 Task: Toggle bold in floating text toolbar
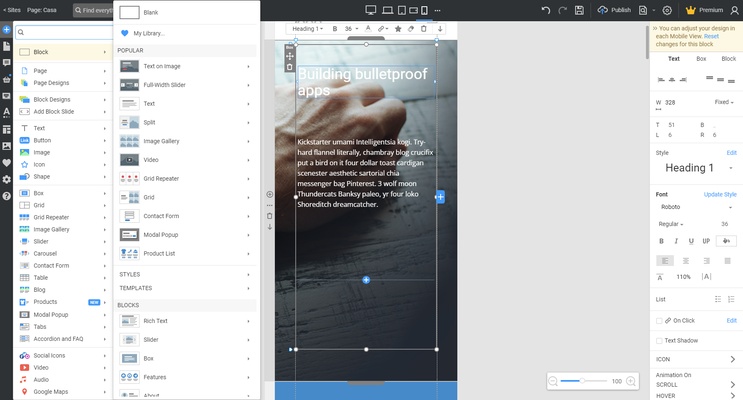[335, 29]
